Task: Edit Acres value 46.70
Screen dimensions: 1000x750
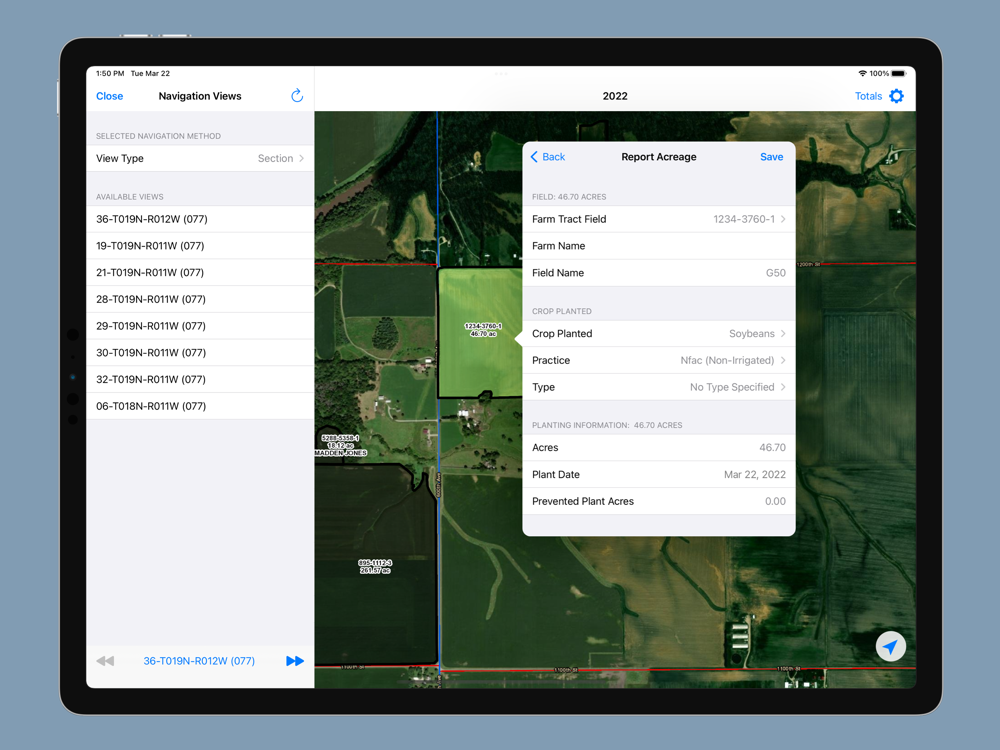Action: (x=659, y=448)
